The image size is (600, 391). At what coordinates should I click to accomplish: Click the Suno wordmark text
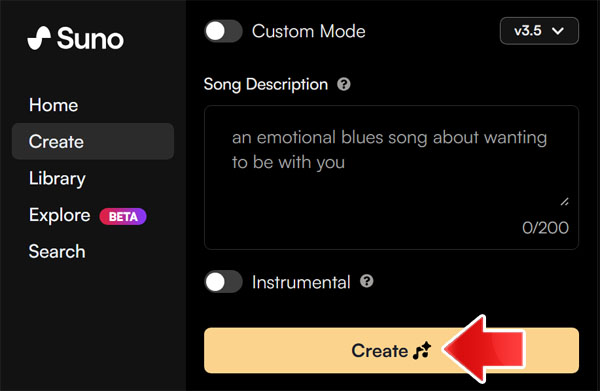(90, 39)
